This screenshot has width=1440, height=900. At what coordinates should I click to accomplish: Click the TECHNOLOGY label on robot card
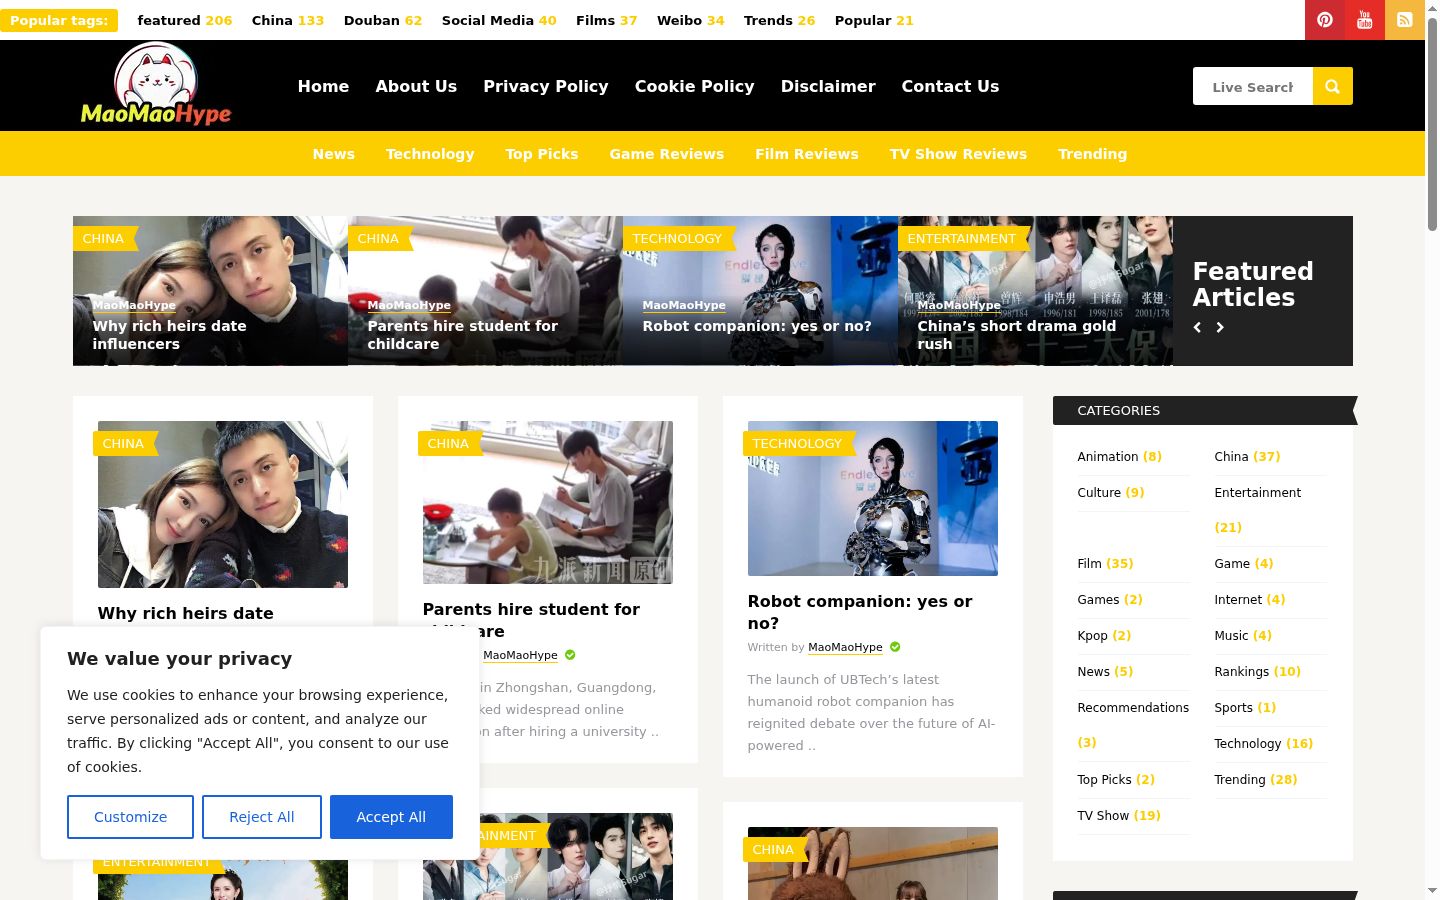coord(797,443)
